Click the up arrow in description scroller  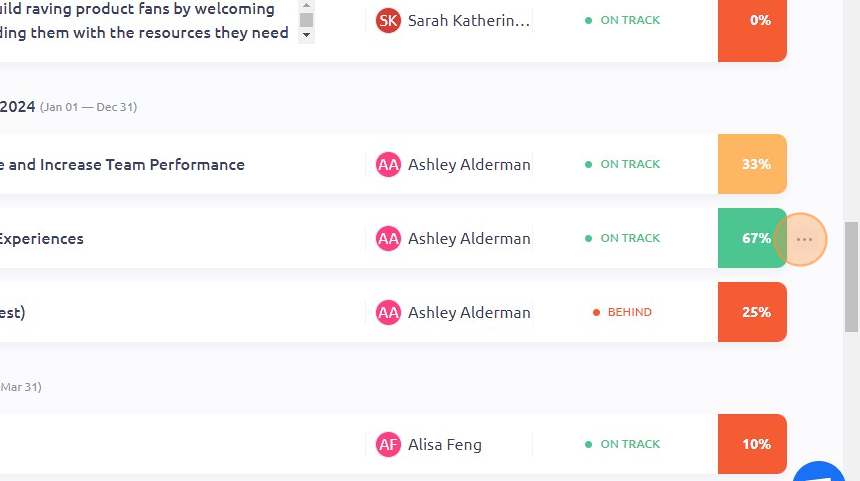point(307,5)
